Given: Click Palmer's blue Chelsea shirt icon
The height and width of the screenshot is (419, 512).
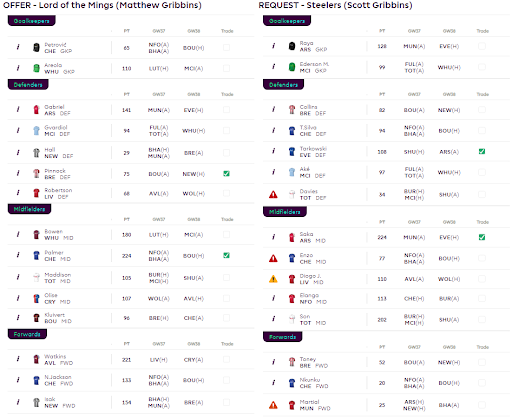Looking at the screenshot, I should pyautogui.click(x=36, y=256).
